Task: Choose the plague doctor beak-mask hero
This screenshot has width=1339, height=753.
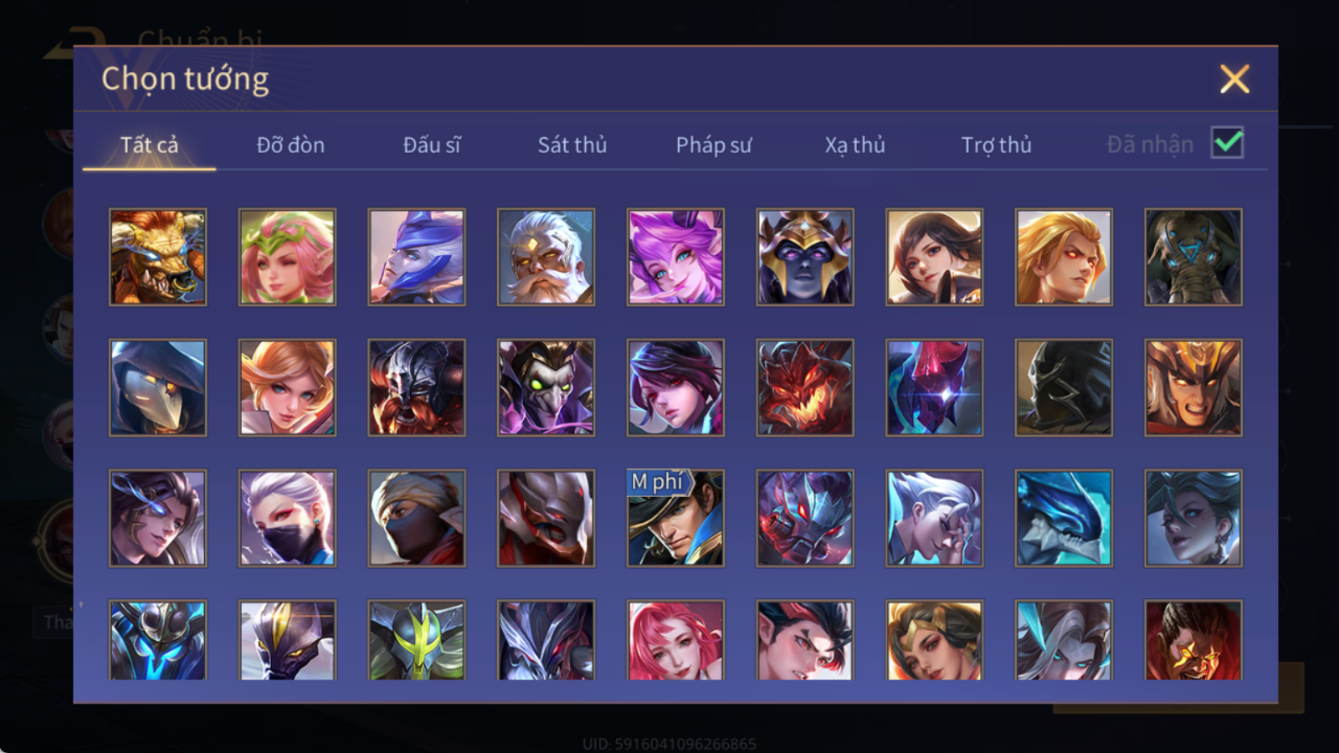Action: (x=158, y=388)
